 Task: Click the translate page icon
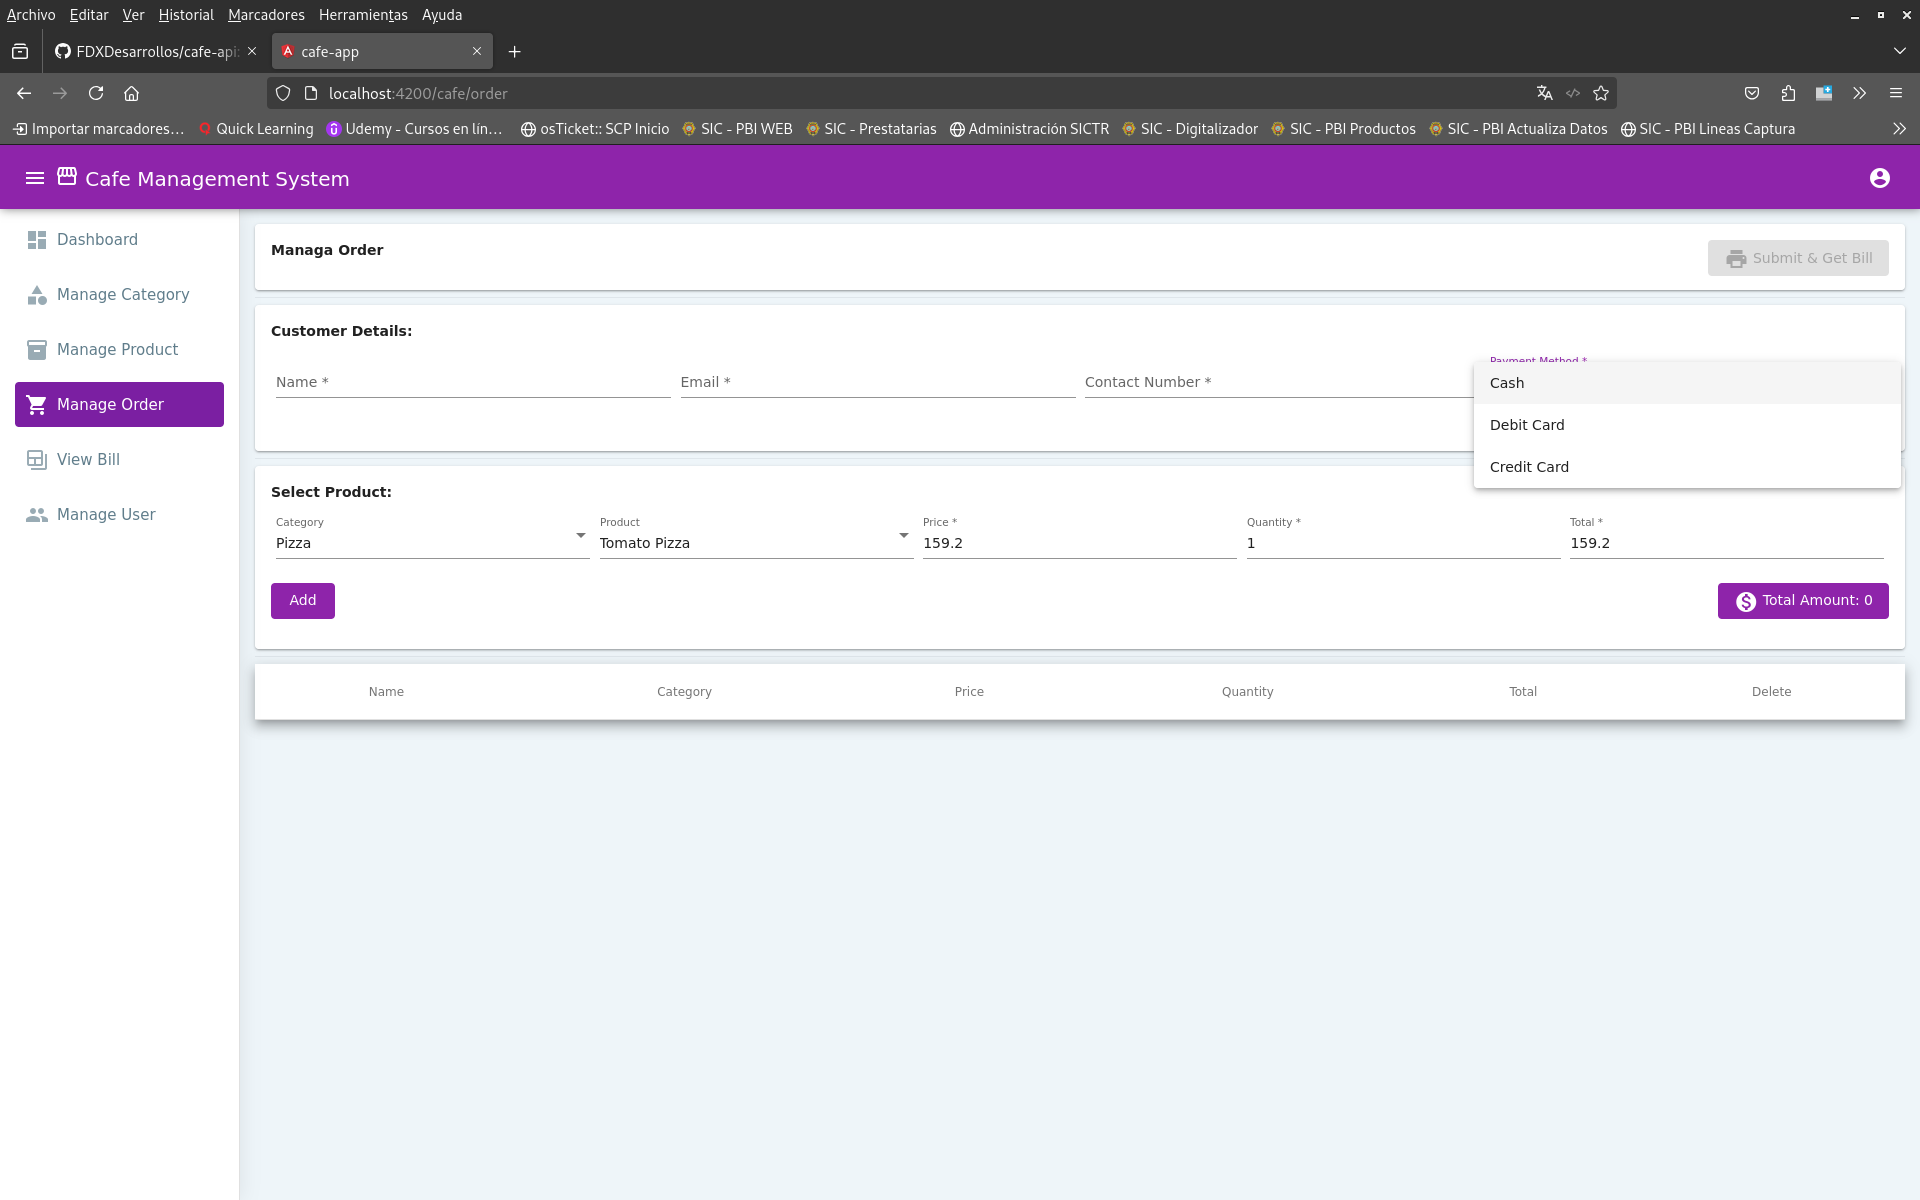(1545, 93)
